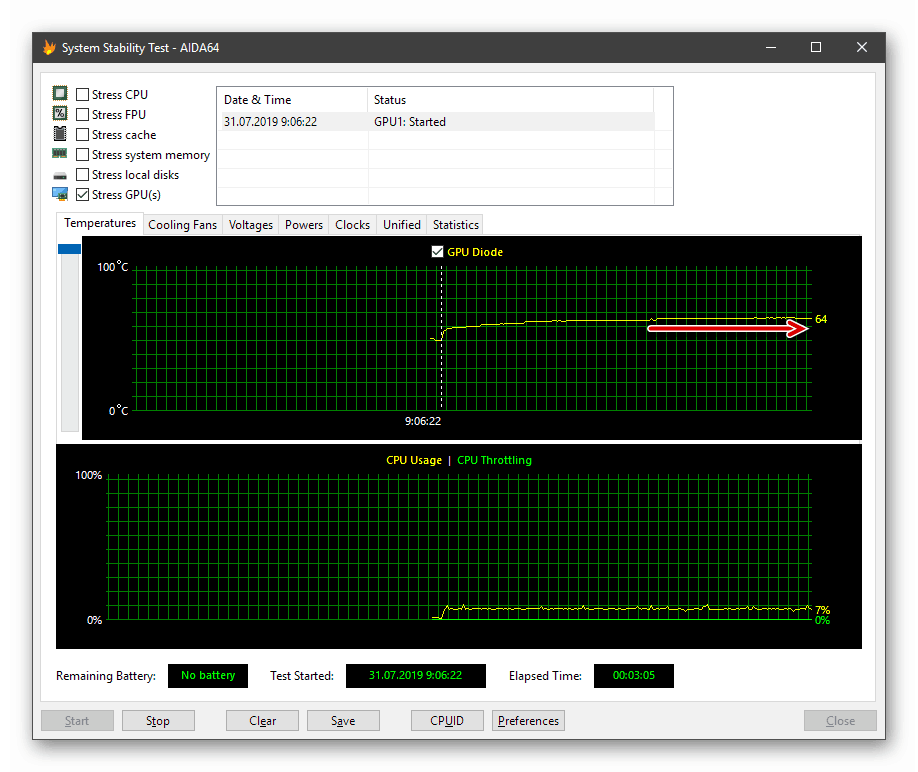The height and width of the screenshot is (772, 918).
Task: Click the Stress GPU(s) graphics card icon
Action: coord(60,193)
